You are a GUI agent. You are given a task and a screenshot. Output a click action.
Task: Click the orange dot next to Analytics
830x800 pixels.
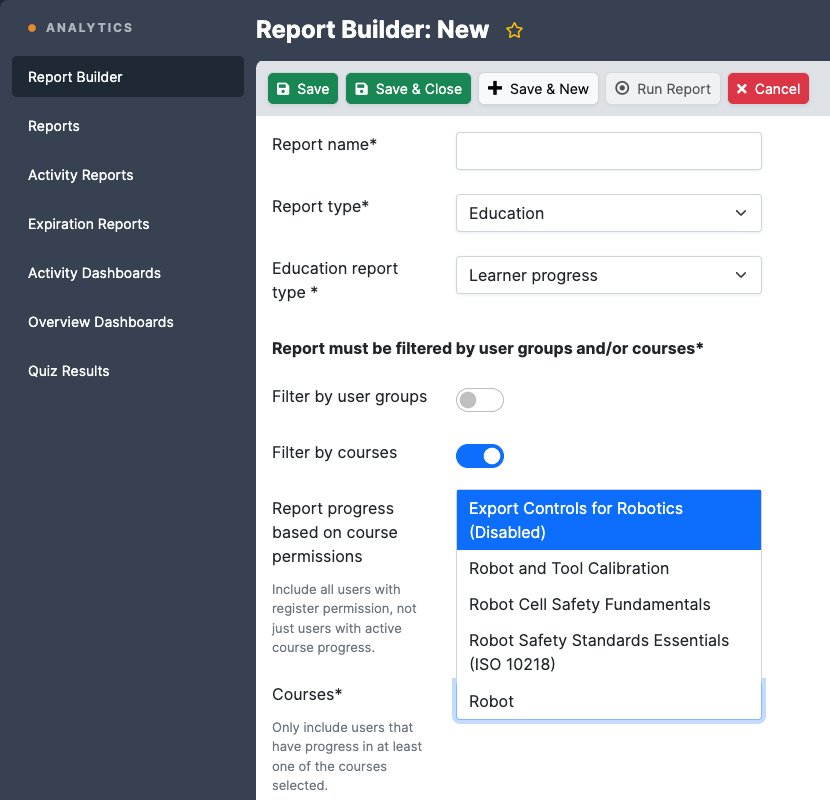[x=32, y=28]
